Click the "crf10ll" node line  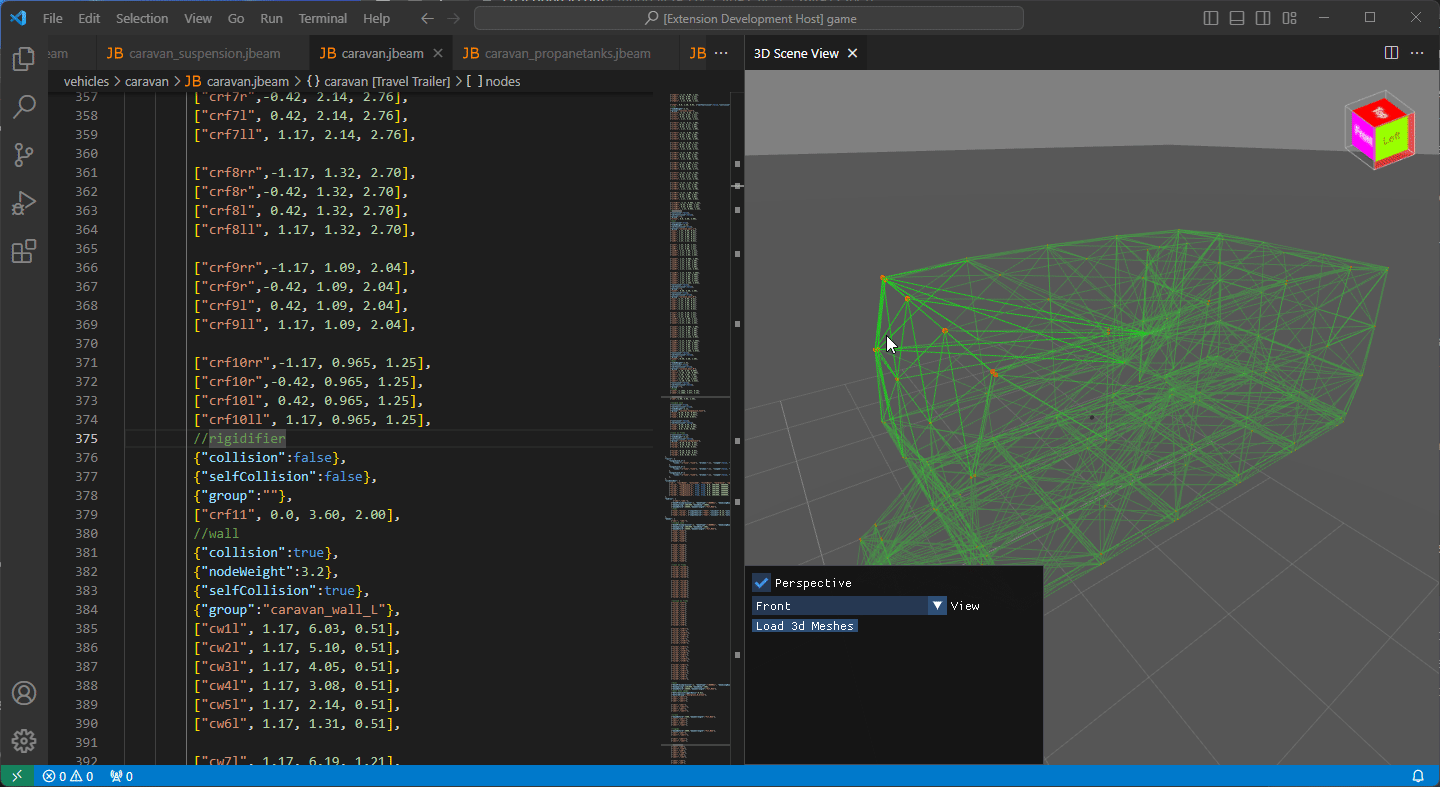[x=313, y=419]
